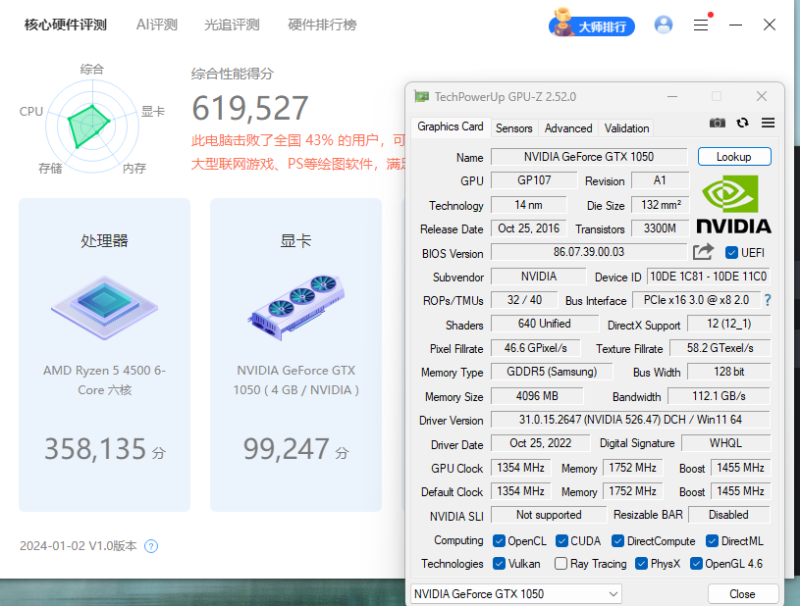The image size is (800, 606).
Task: Click the processor chip illustration
Action: [x=105, y=308]
